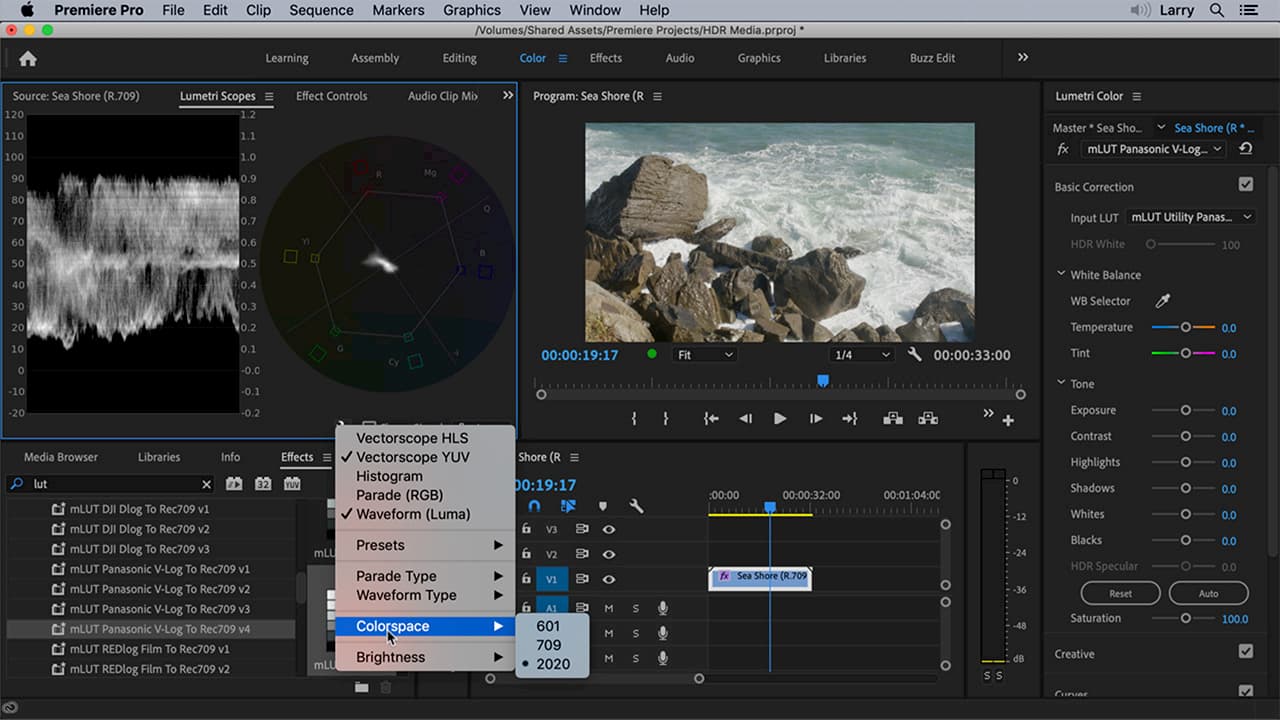Screen dimensions: 1280x720
Task: Switch to the Editing workspace tab
Action: 459,58
